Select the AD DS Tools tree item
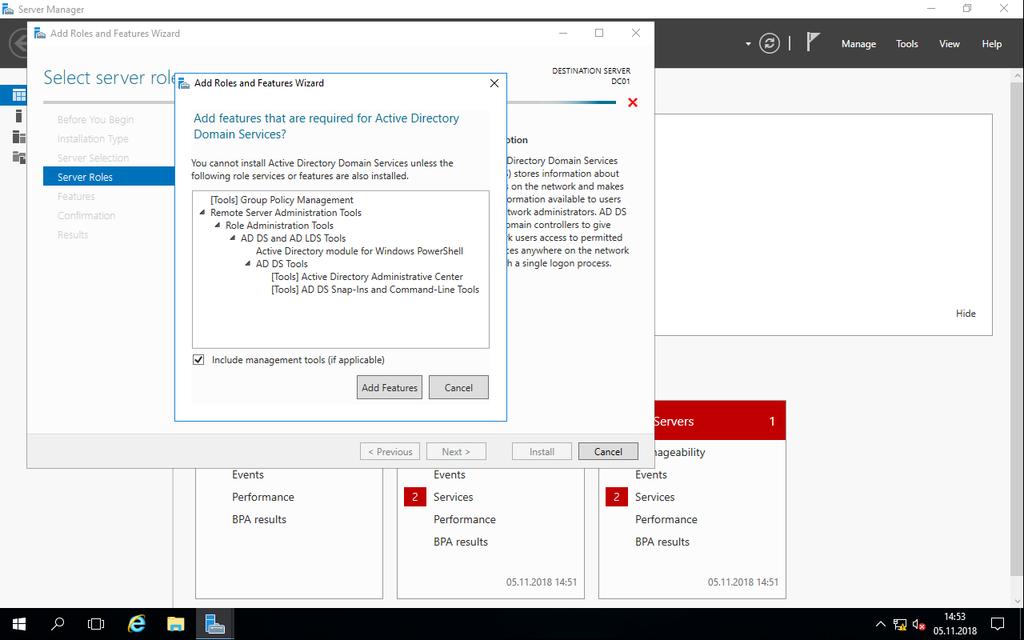Image resolution: width=1024 pixels, height=640 pixels. [x=281, y=264]
